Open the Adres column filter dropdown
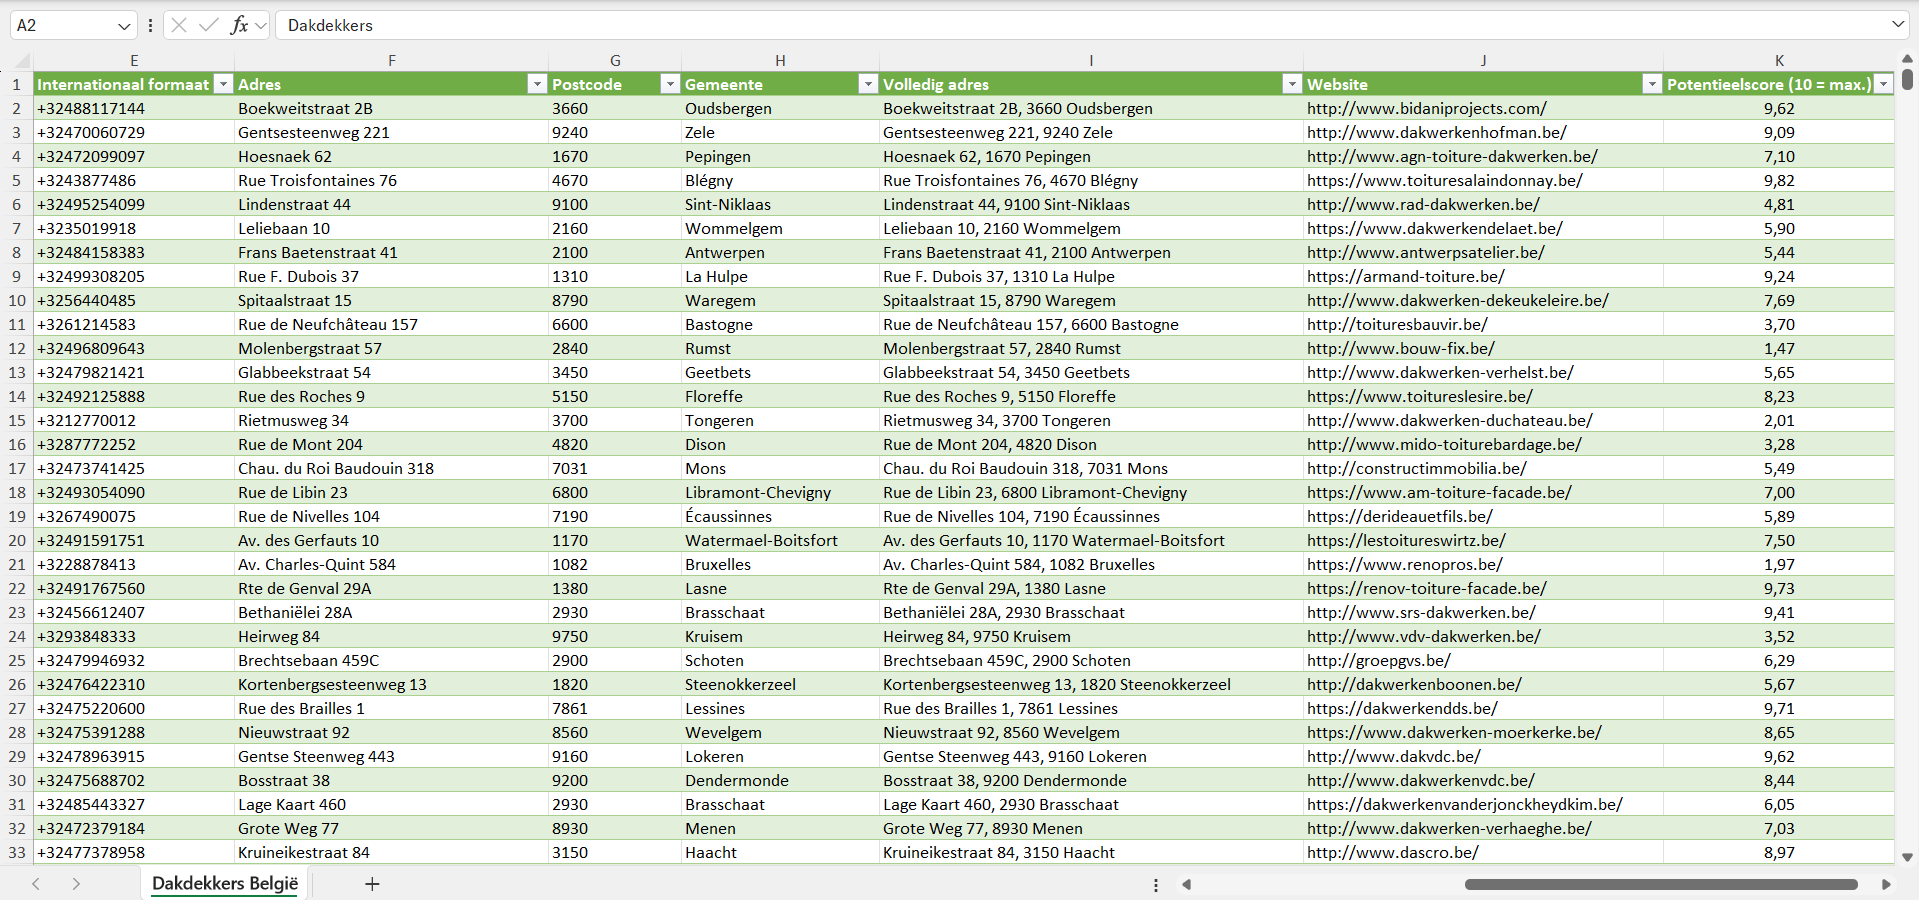This screenshot has width=1919, height=900. [x=537, y=85]
